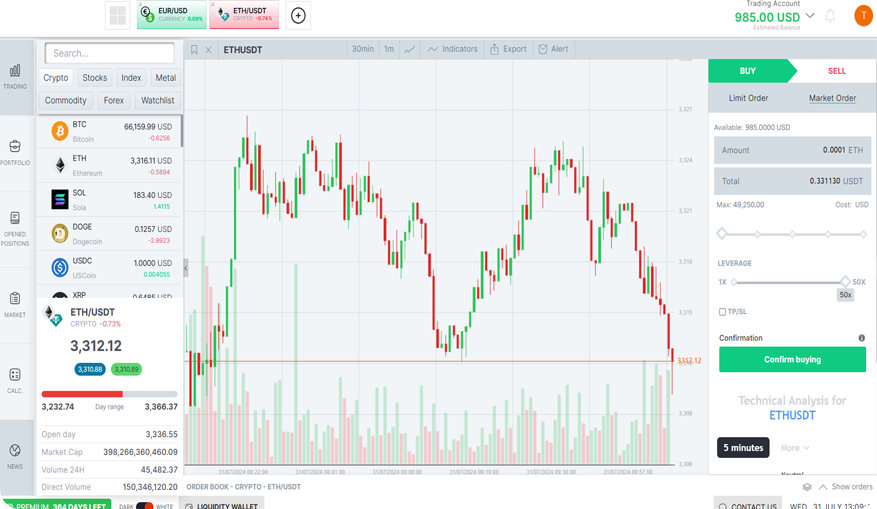The width and height of the screenshot is (877, 509).
Task: Expand the trading account balance dropdown
Action: (810, 16)
